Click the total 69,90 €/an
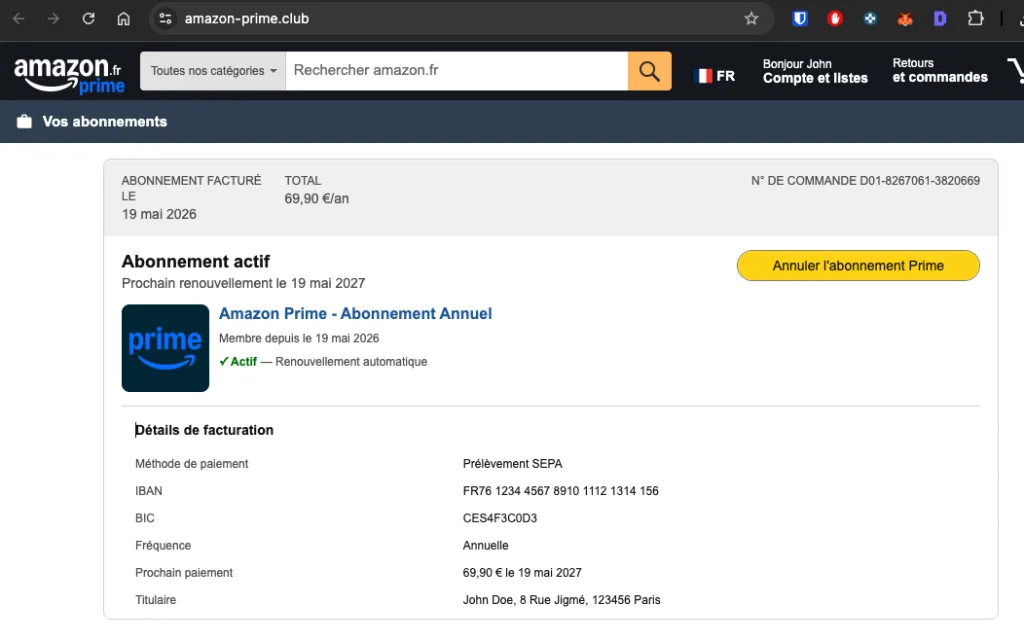Viewport: 1024px width, 640px height. [x=317, y=199]
